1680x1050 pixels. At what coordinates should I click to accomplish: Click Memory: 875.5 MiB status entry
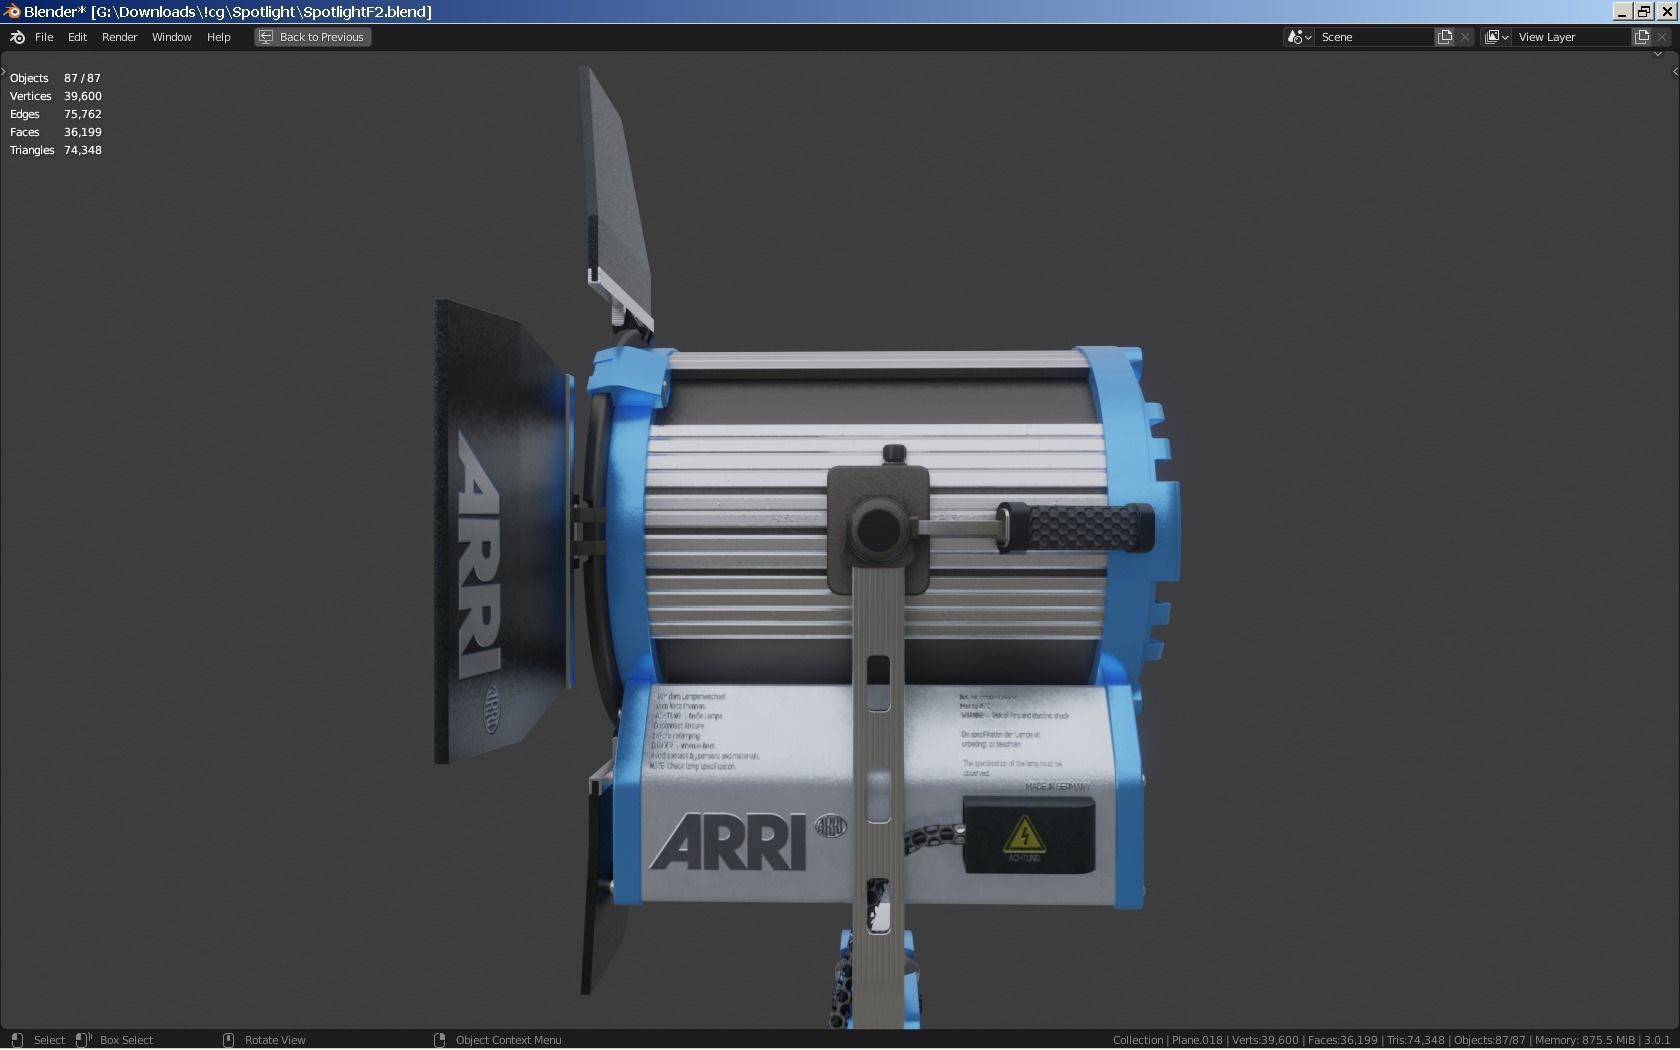pyautogui.click(x=1585, y=1040)
